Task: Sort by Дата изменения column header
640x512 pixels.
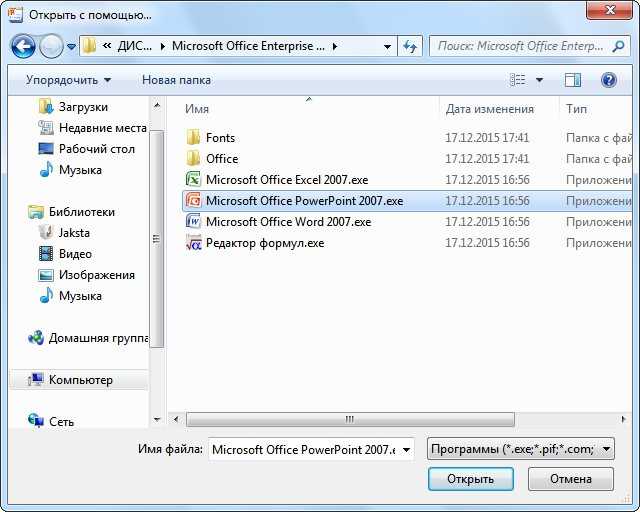Action: [x=489, y=109]
